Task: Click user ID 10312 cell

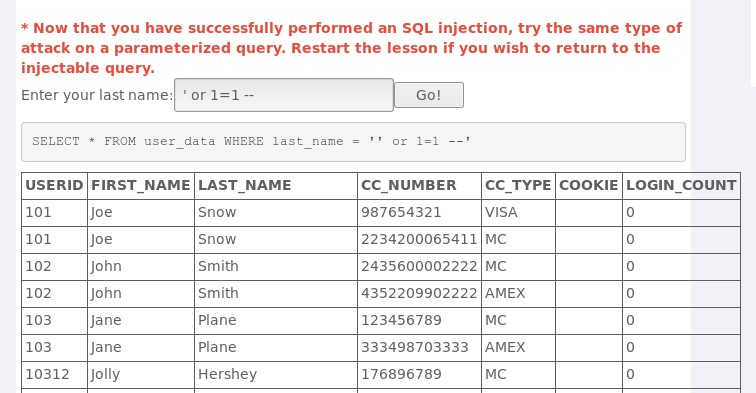Action: pyautogui.click(x=54, y=375)
